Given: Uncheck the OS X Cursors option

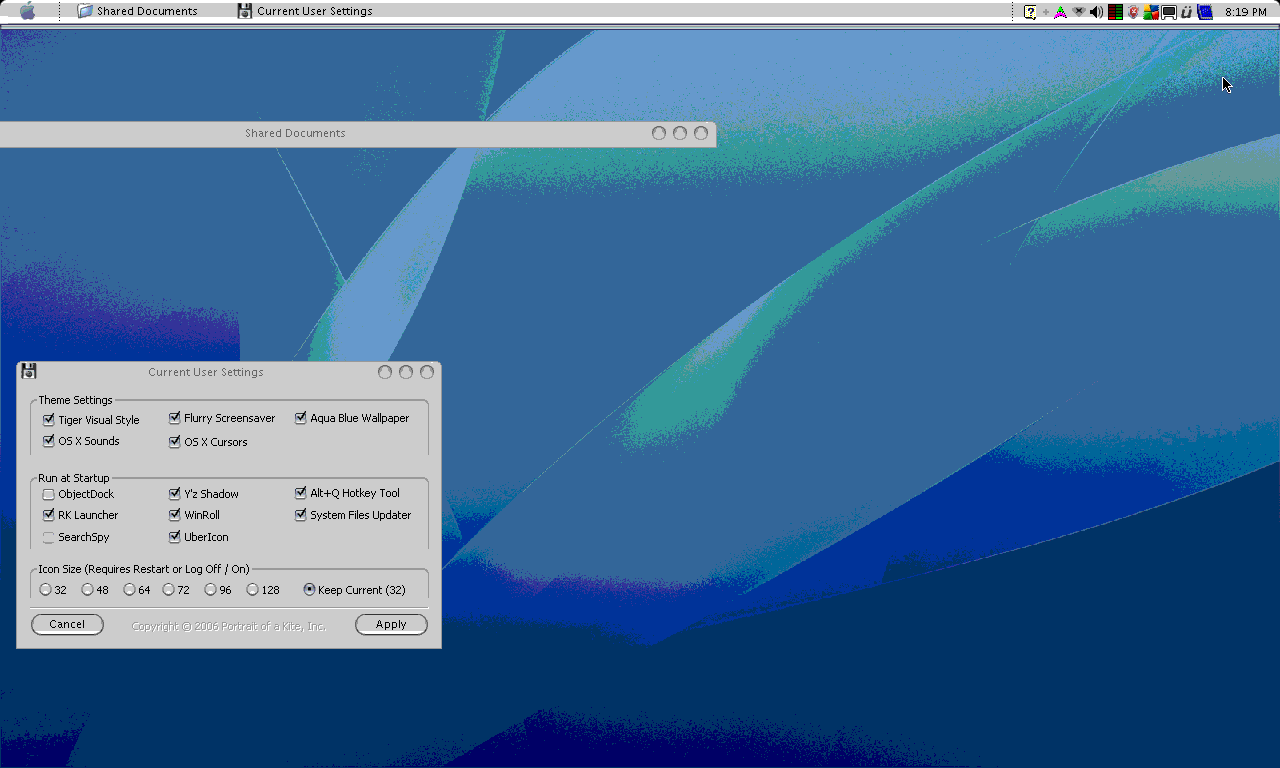Looking at the screenshot, I should tap(175, 442).
